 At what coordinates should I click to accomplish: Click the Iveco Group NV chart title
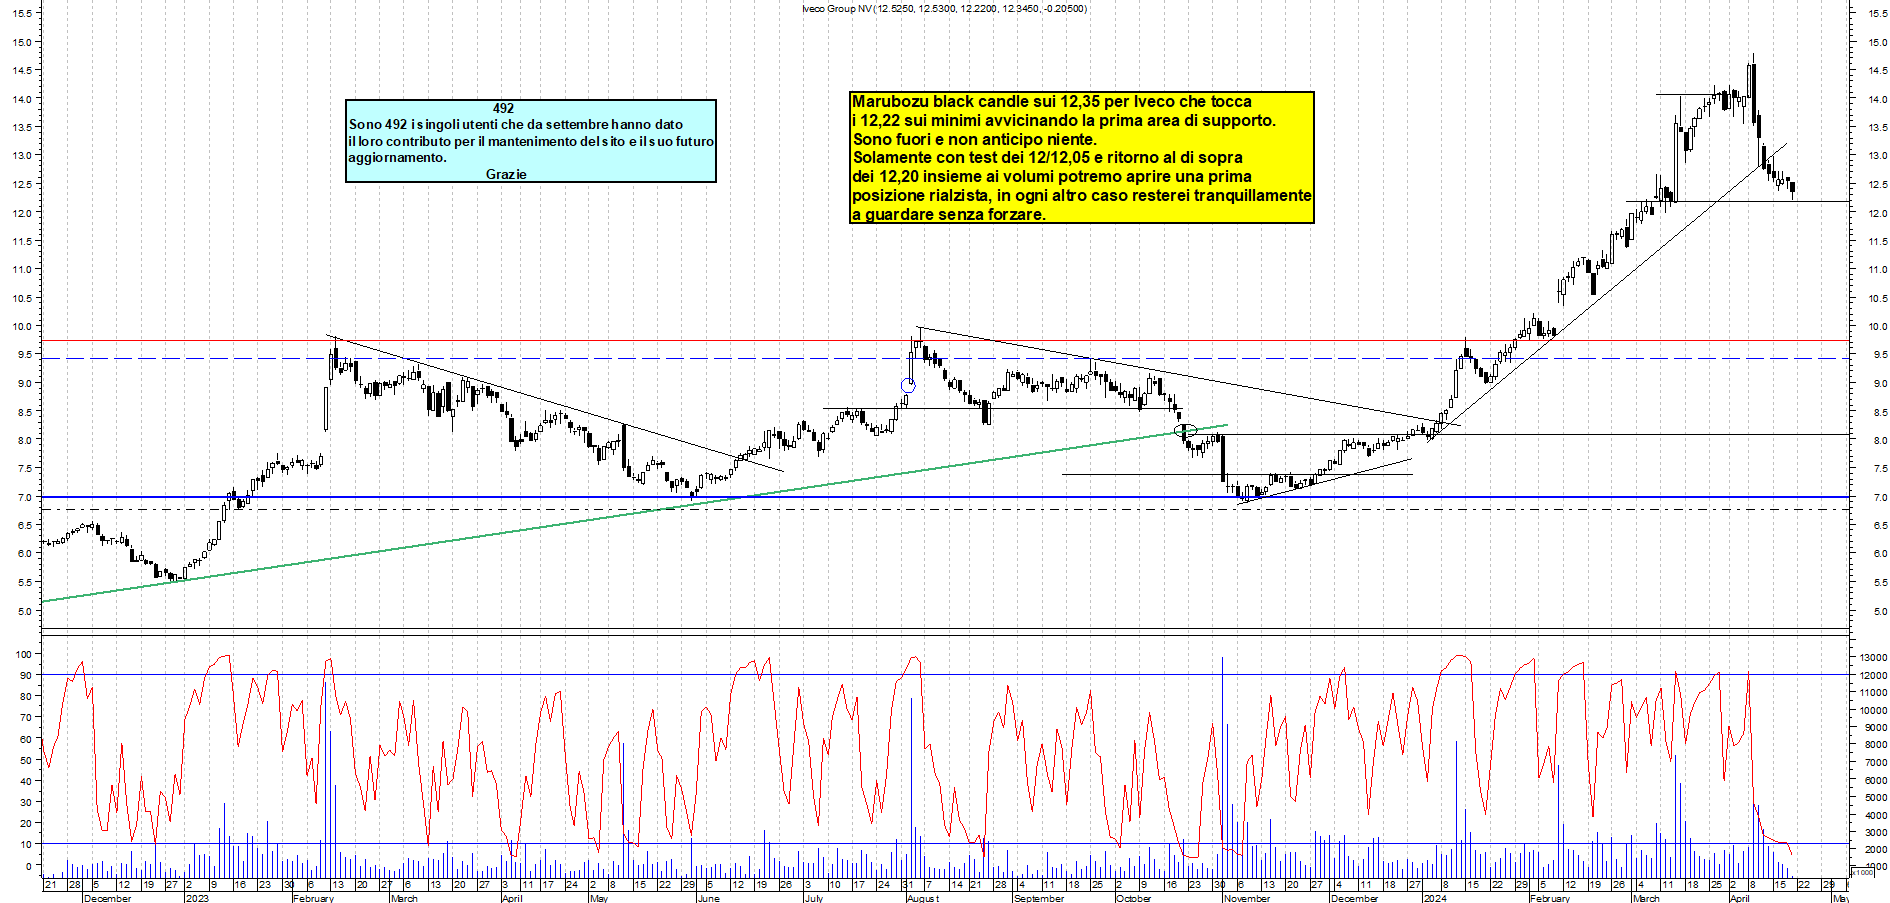[944, 9]
